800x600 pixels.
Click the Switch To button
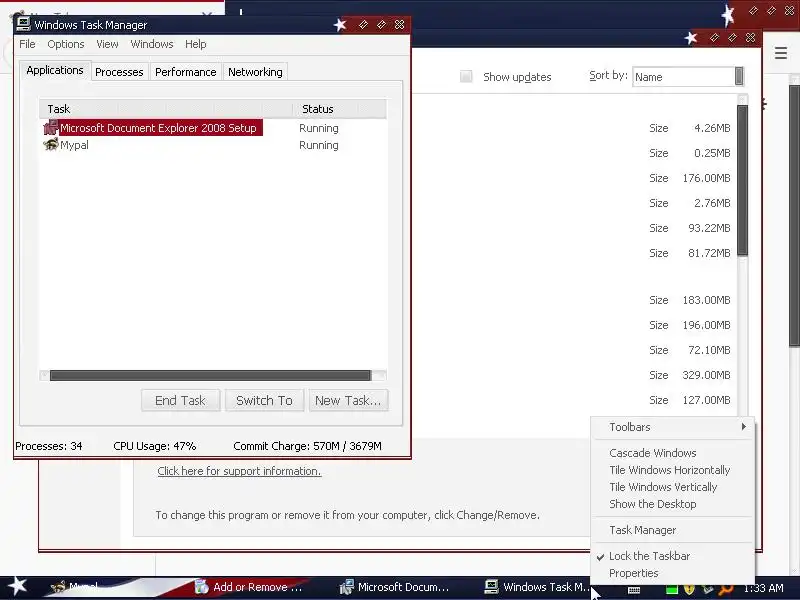pos(264,401)
